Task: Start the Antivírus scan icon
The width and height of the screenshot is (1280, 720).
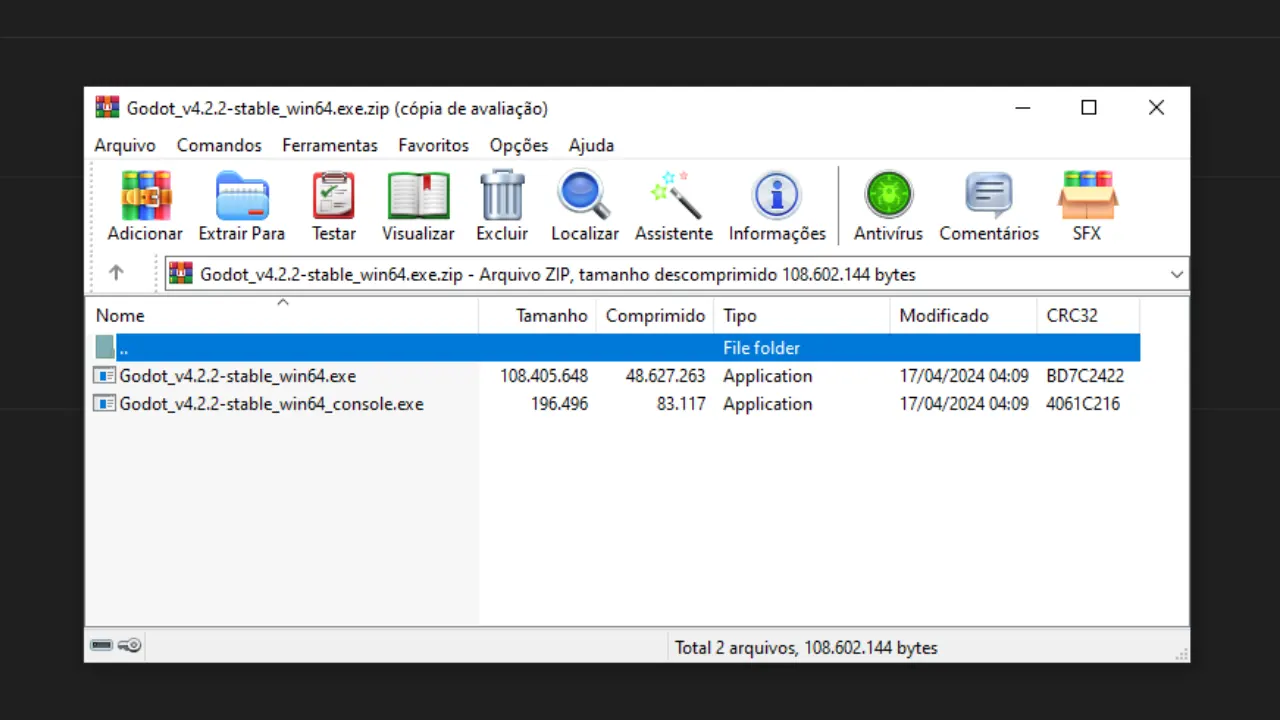Action: [888, 195]
